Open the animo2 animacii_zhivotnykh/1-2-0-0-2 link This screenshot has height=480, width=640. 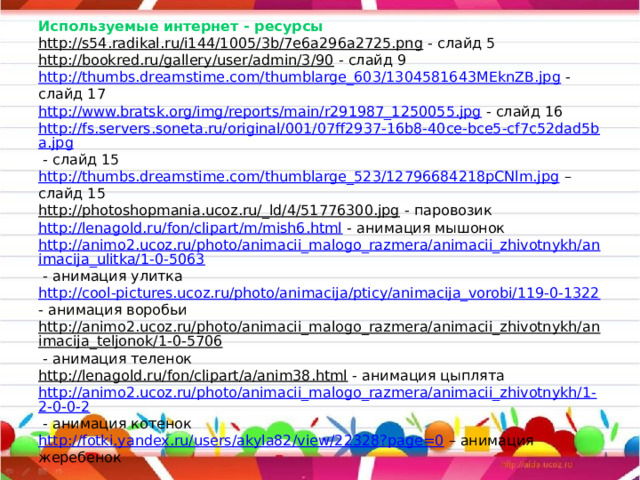318,400
